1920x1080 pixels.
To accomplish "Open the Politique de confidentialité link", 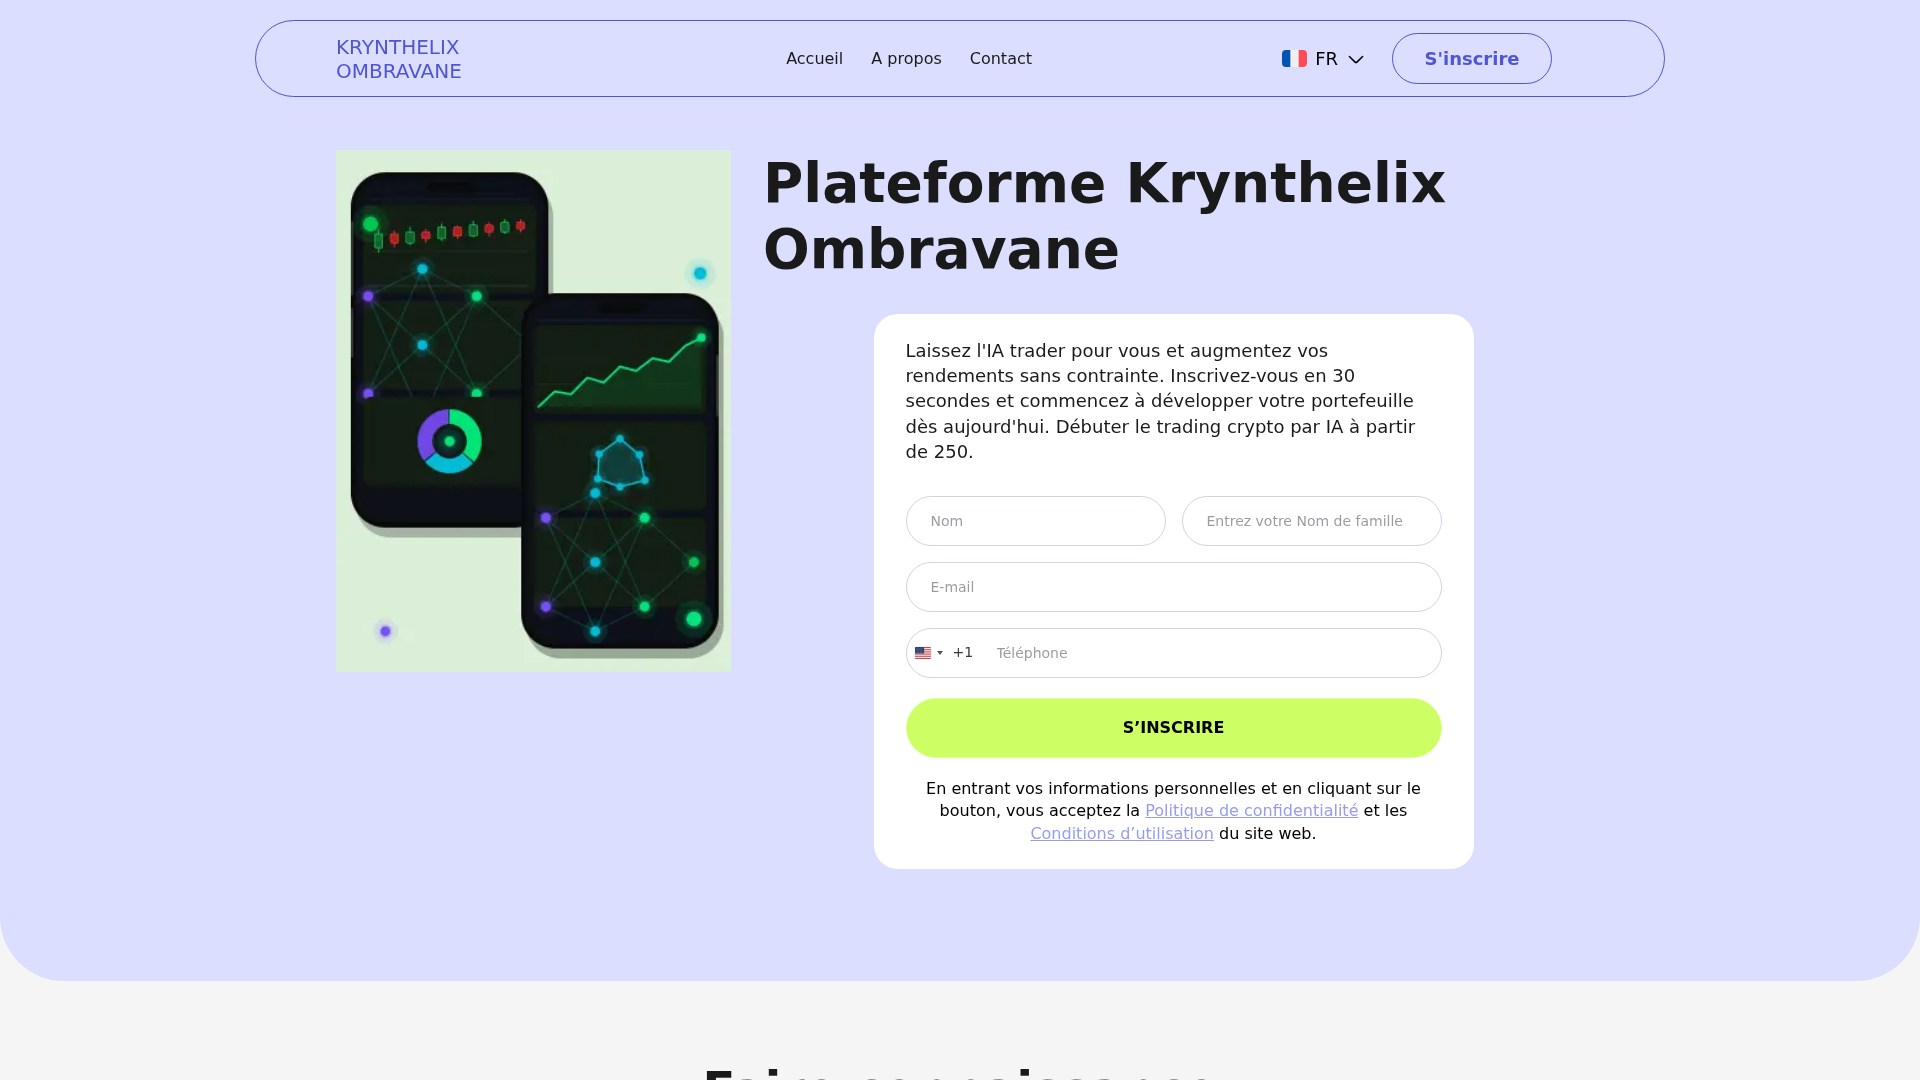I will point(1251,811).
